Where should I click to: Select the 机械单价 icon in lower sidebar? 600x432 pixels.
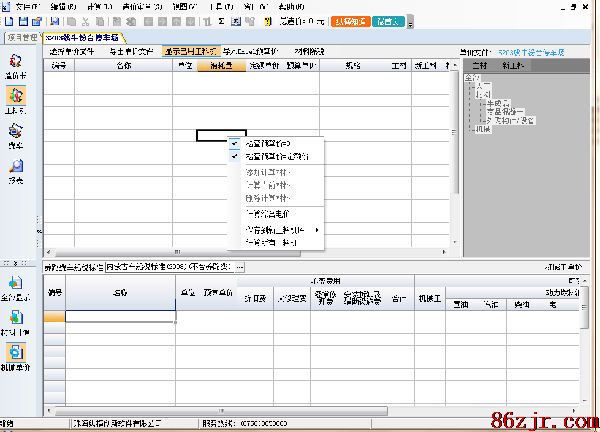point(16,357)
